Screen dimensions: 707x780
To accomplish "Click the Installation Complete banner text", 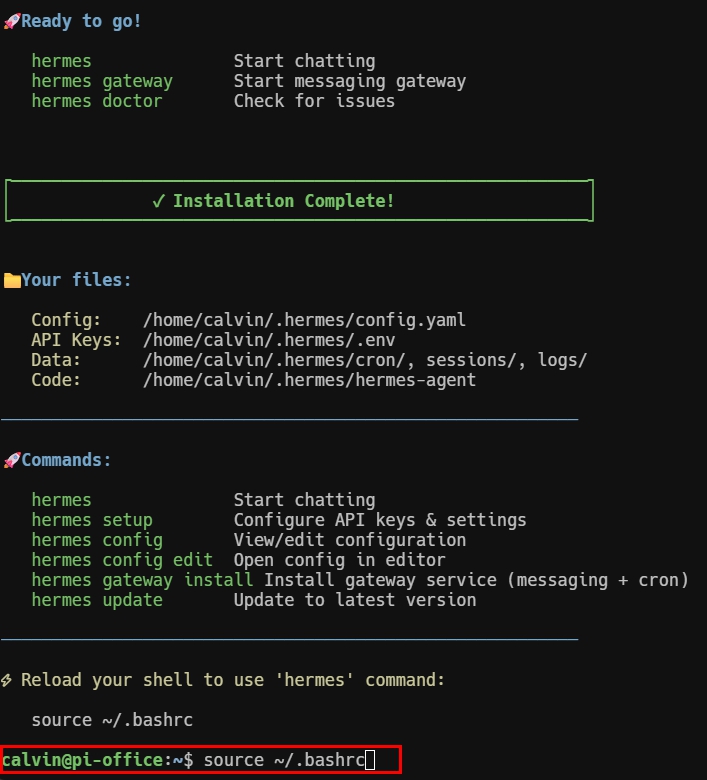I will [283, 201].
